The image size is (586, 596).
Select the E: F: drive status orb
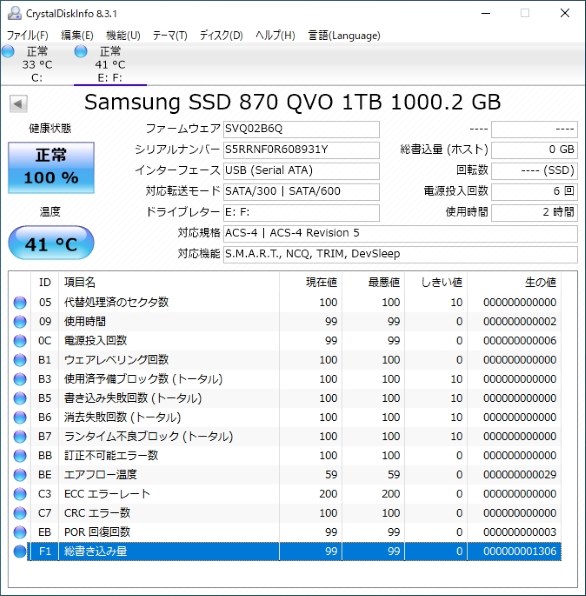click(81, 51)
